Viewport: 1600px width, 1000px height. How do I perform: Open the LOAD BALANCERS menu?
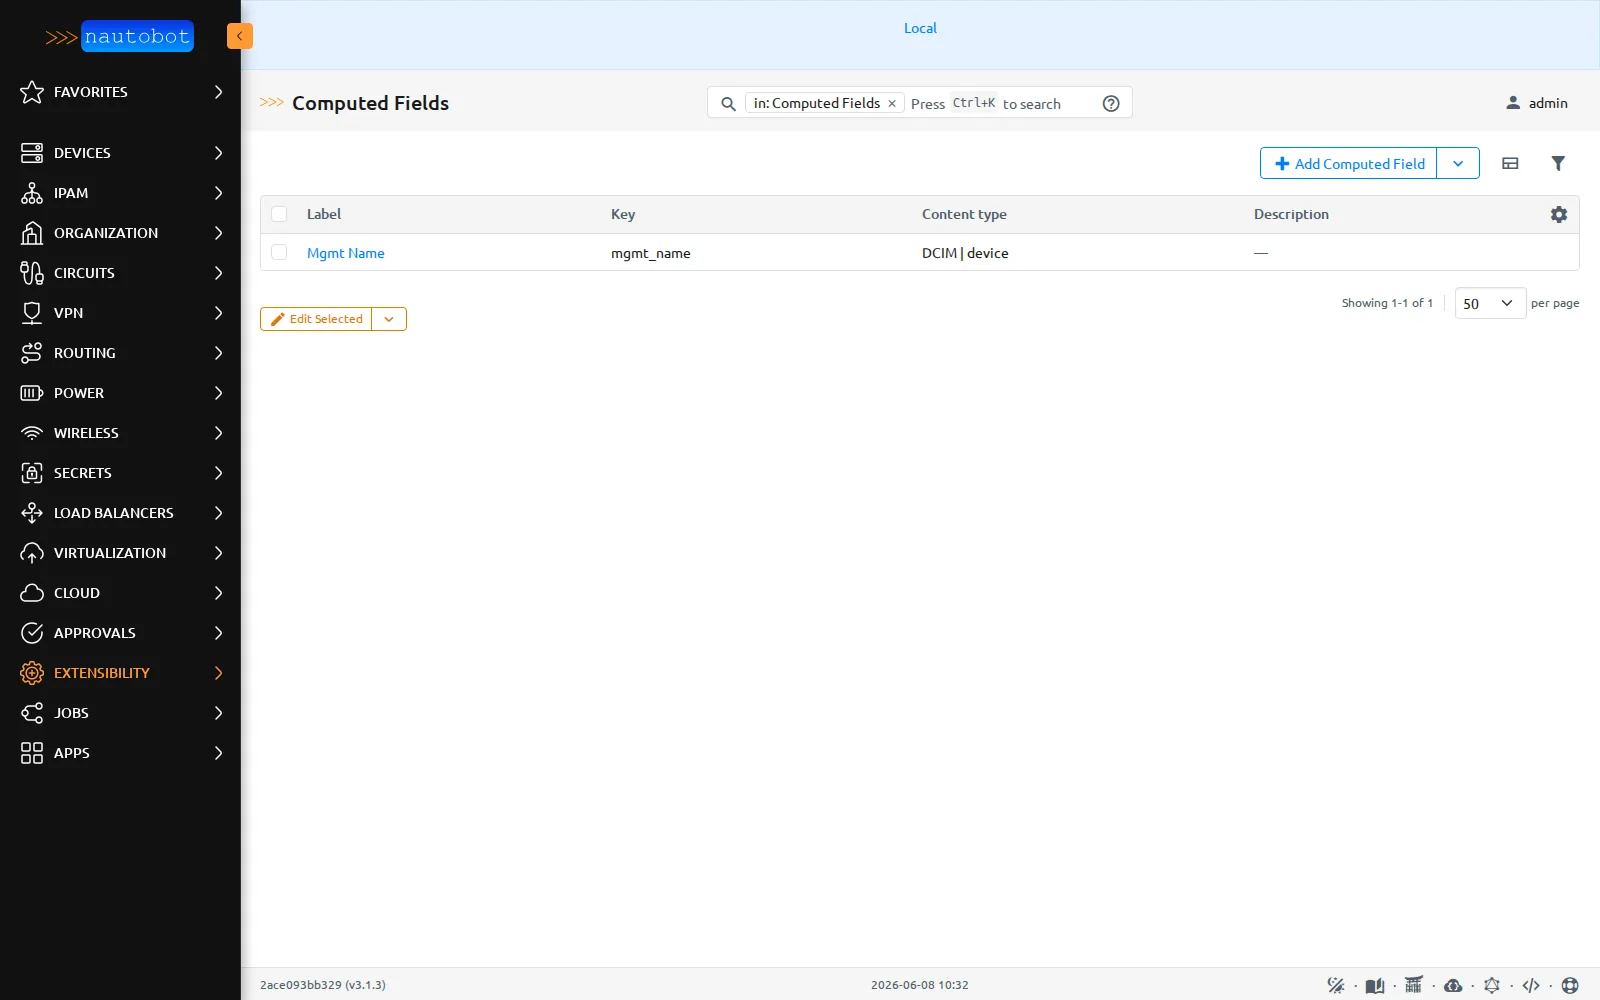(x=120, y=513)
